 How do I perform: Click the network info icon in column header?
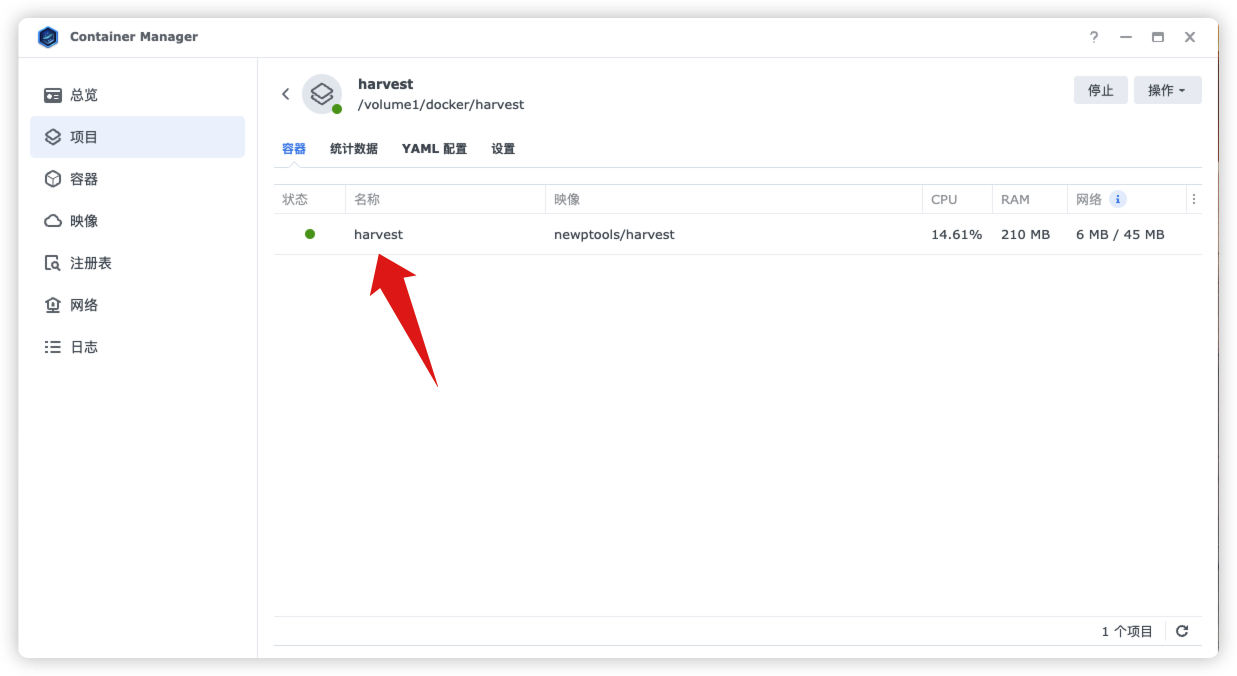click(x=1118, y=199)
